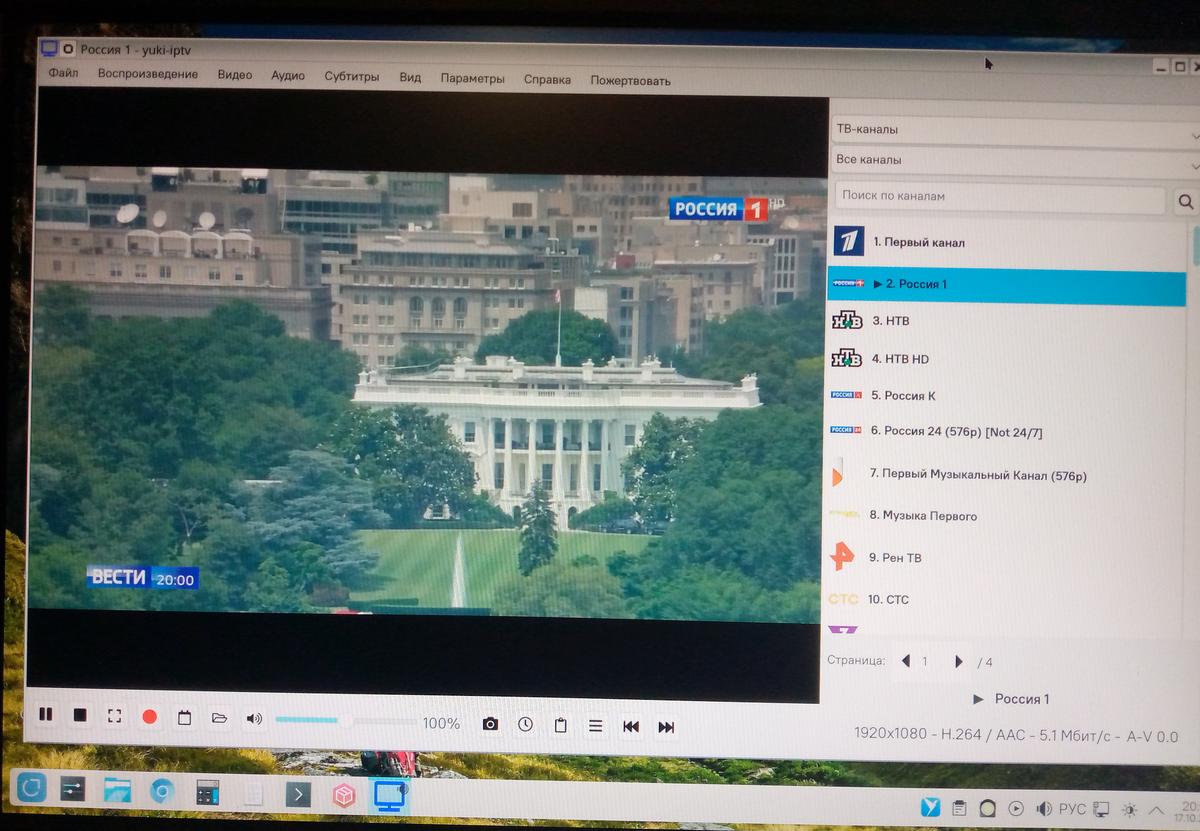This screenshot has height=831, width=1200.
Task: Go to next channel list page
Action: [959, 662]
